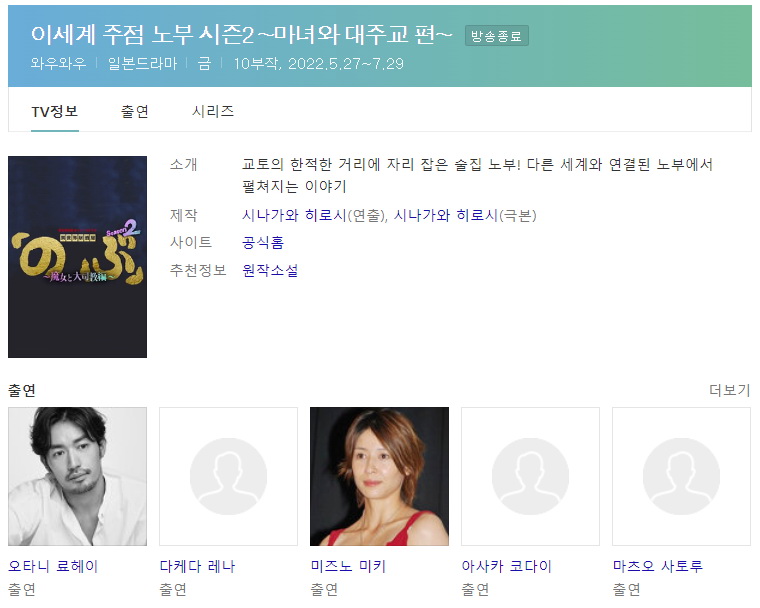
Task: Open 아사카 코다이 name link
Action: coord(507,566)
